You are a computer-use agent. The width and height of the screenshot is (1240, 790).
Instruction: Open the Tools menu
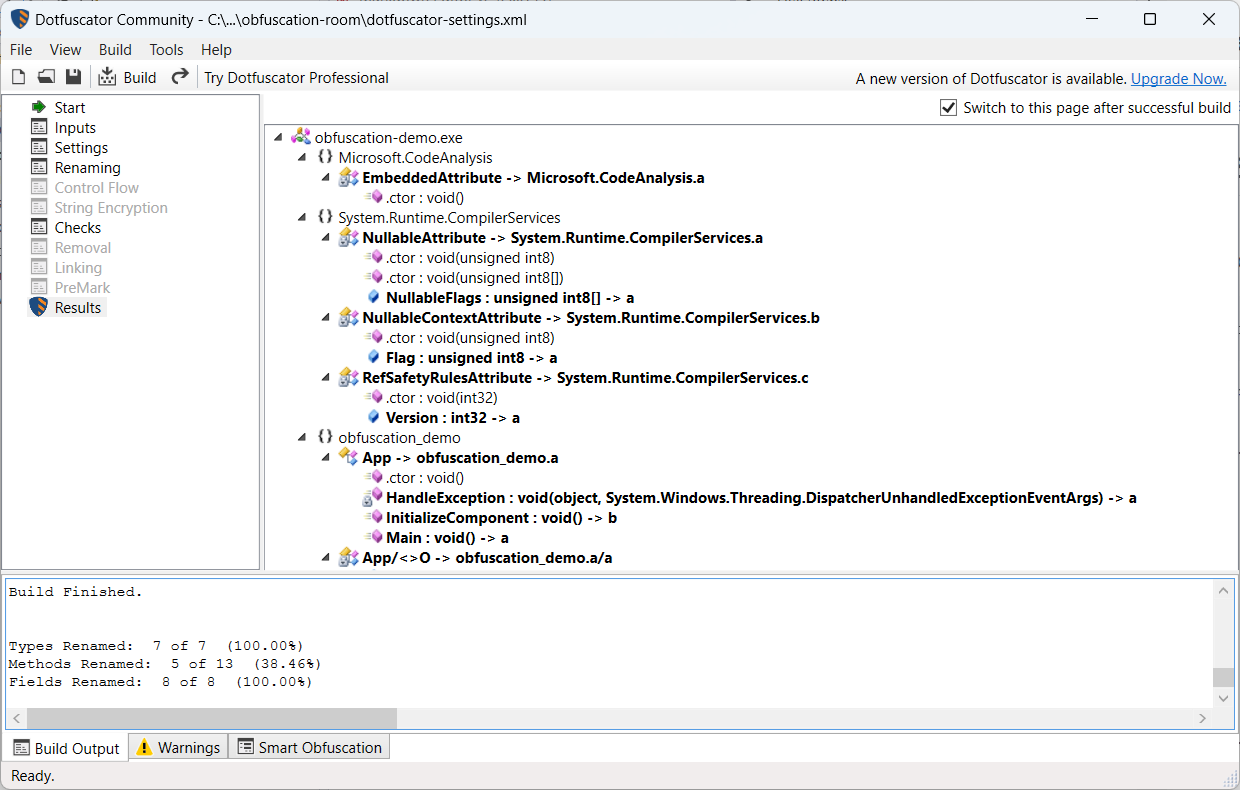pos(166,49)
